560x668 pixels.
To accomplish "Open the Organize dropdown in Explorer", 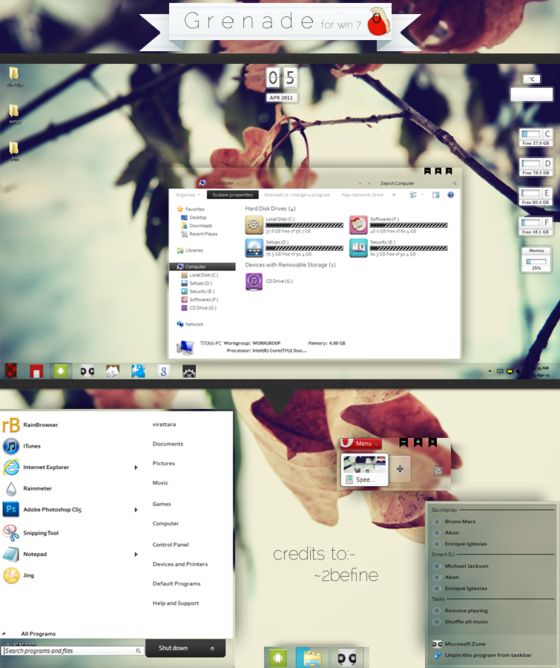I will pyautogui.click(x=187, y=195).
